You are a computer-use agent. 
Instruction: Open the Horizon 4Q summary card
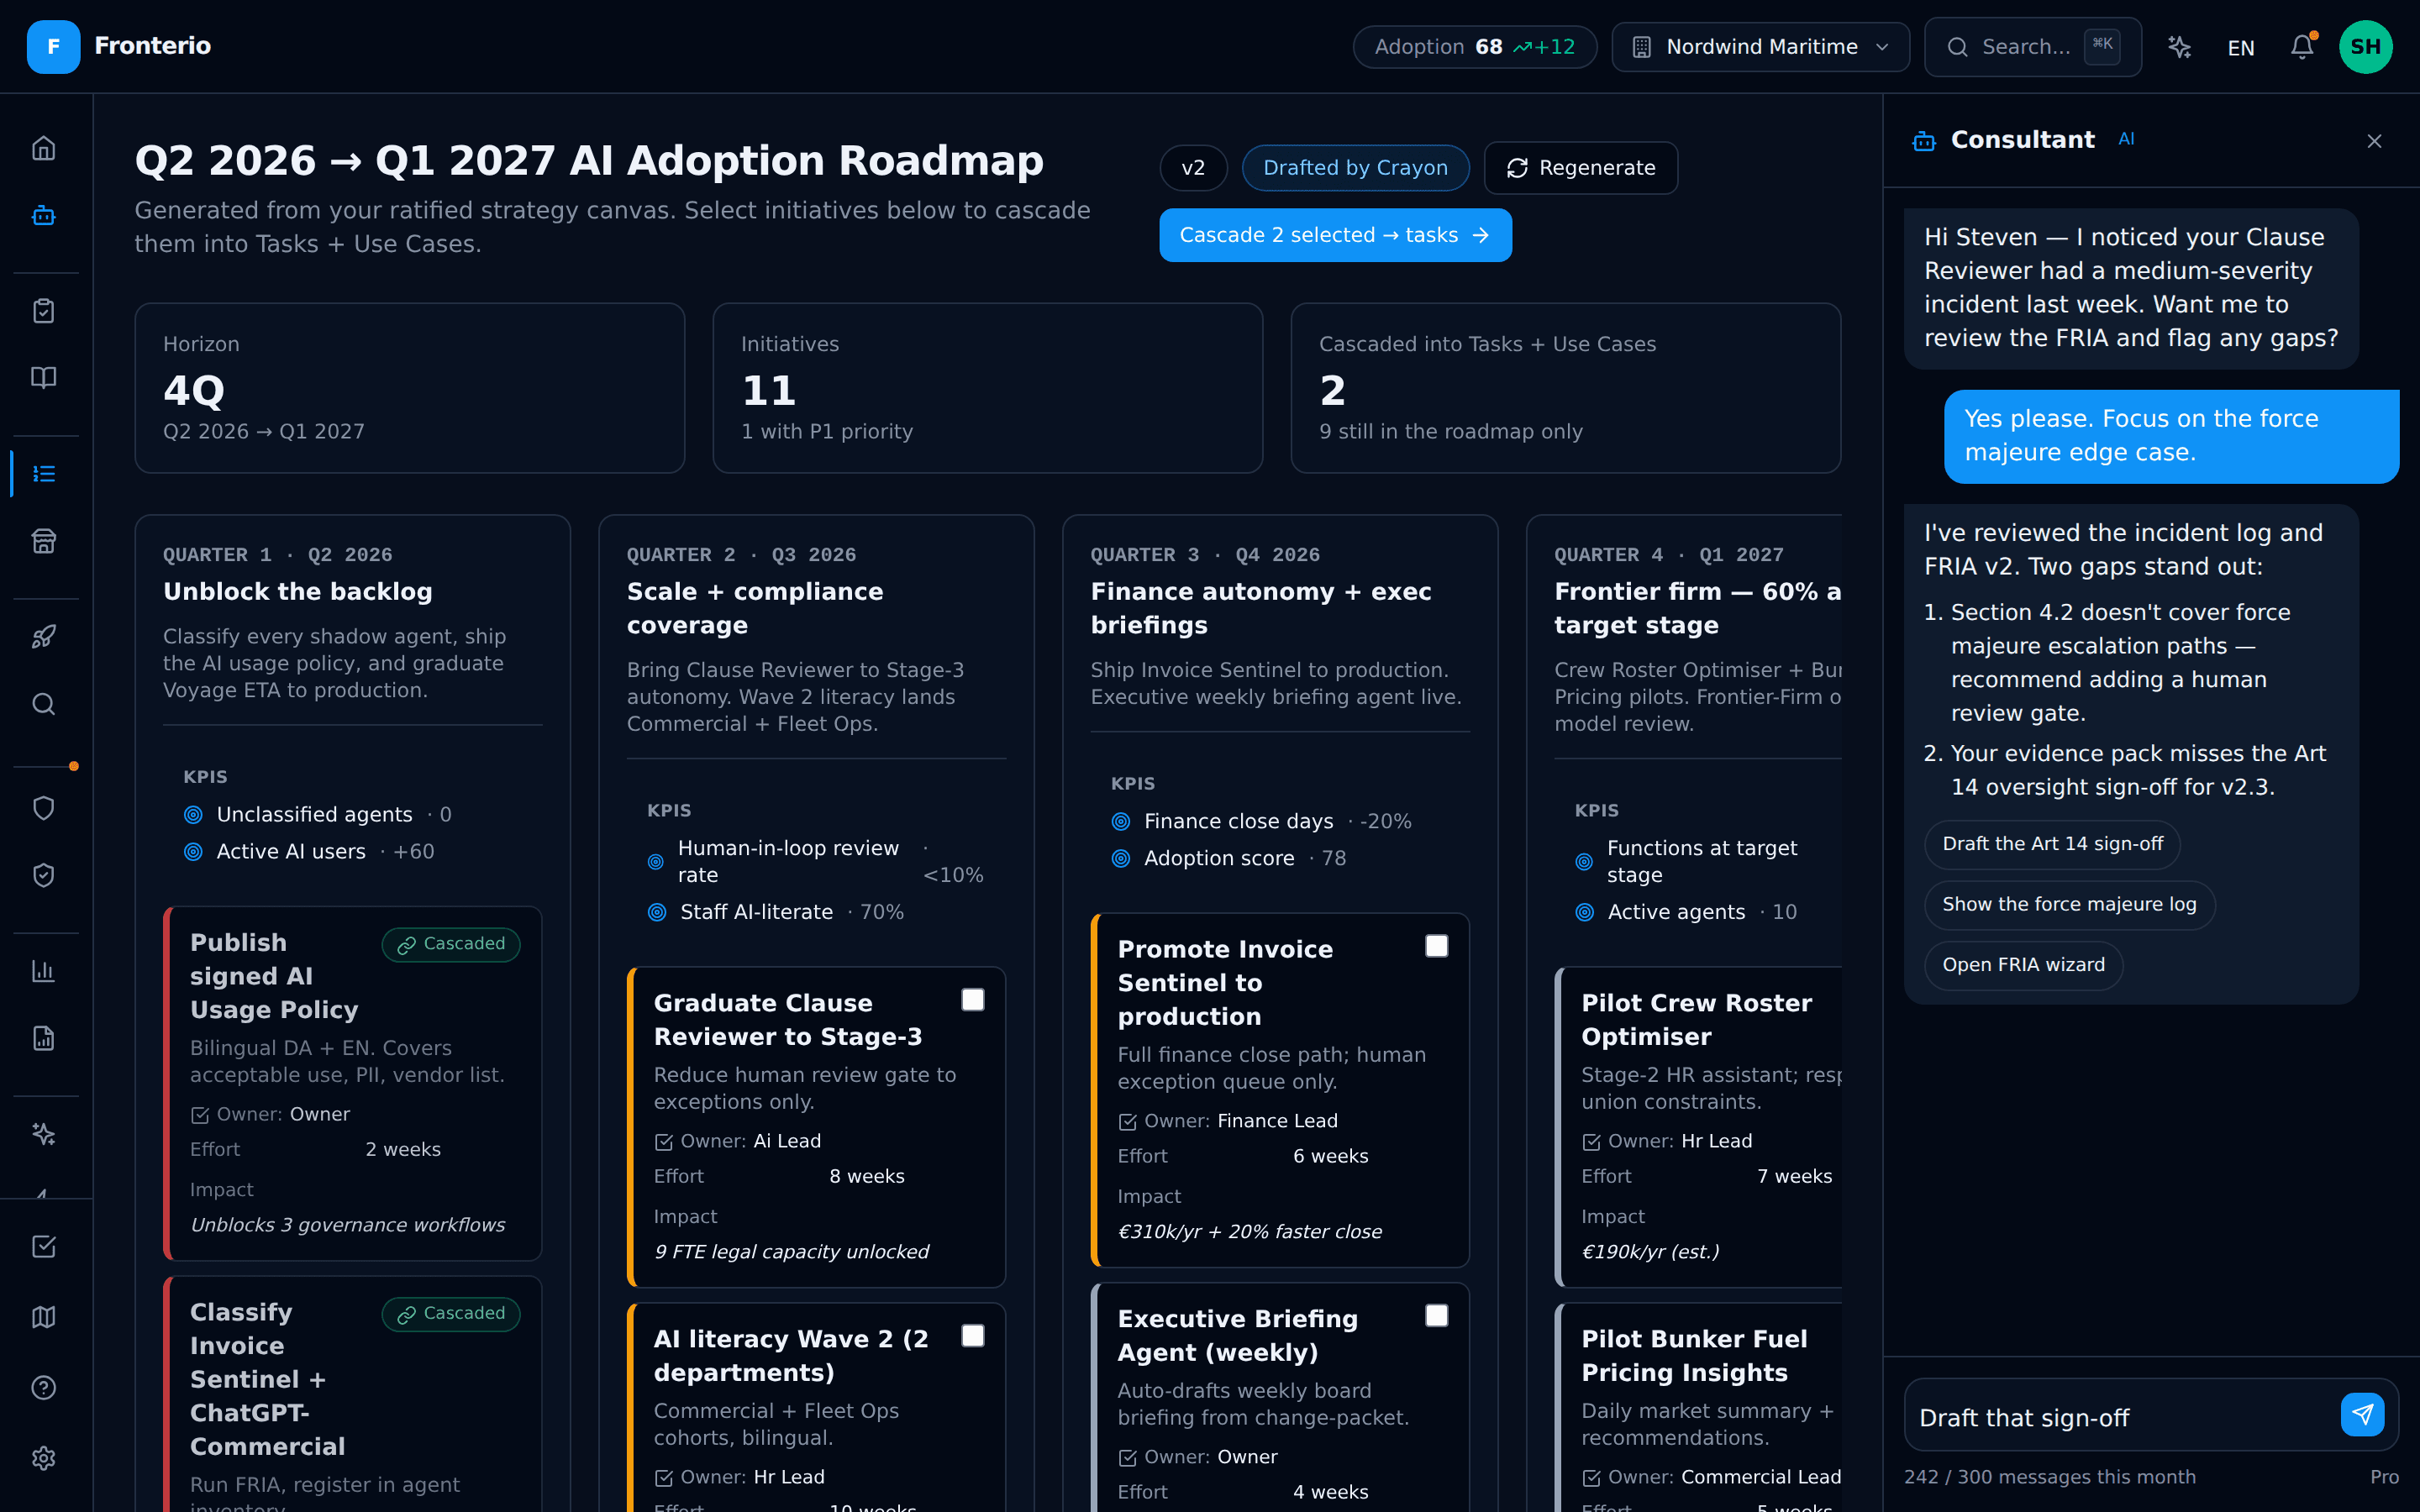(410, 388)
